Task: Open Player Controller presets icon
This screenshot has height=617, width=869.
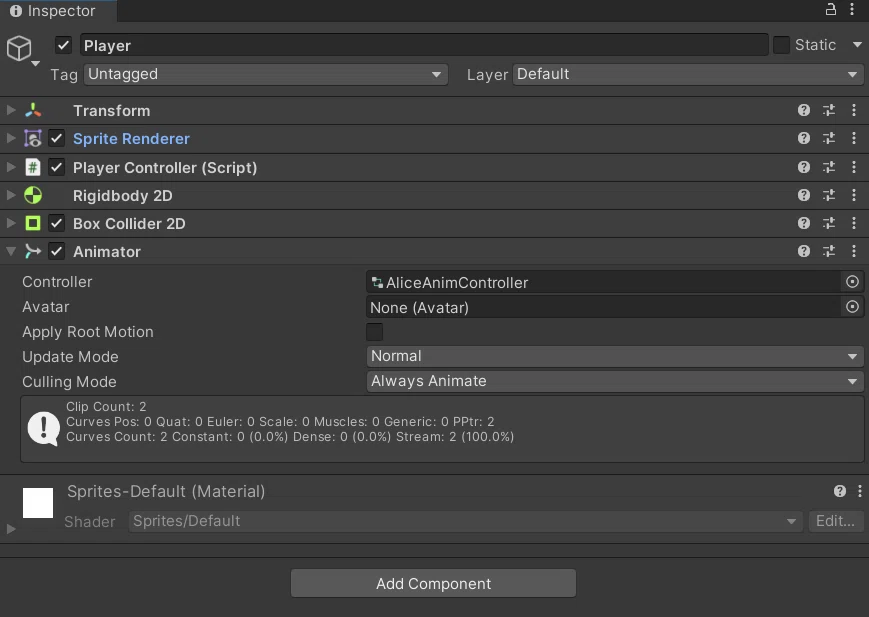Action: pyautogui.click(x=829, y=167)
